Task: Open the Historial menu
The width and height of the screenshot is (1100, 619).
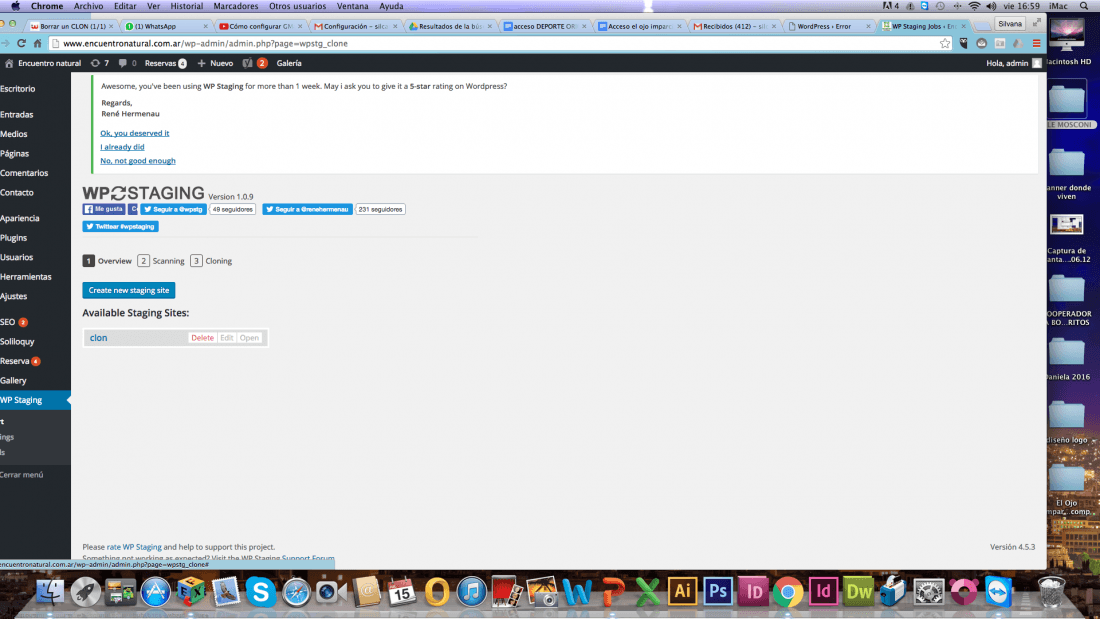Action: point(187,6)
